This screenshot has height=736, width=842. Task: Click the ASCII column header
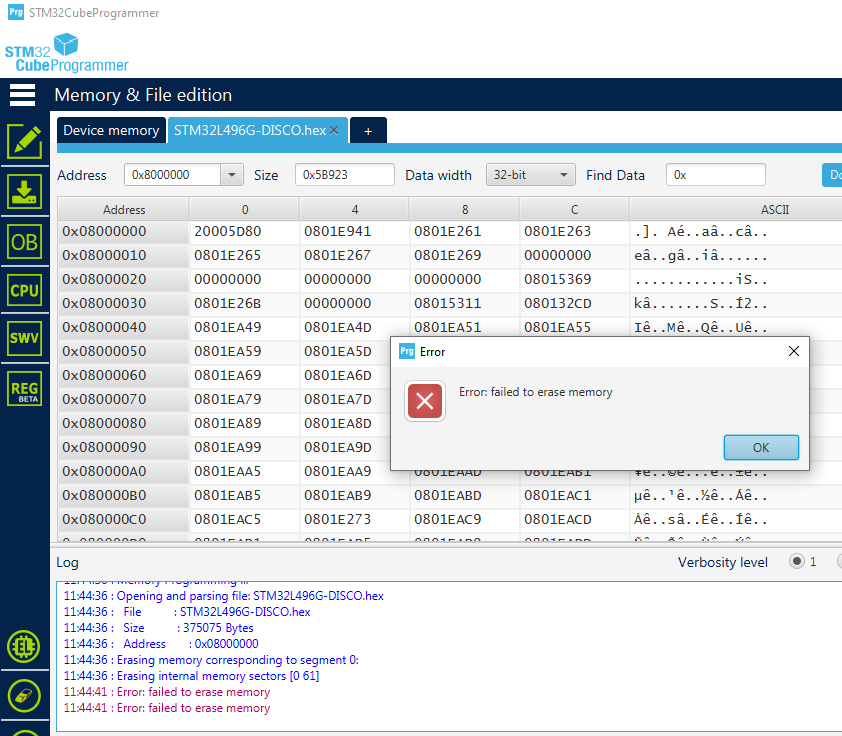774,209
